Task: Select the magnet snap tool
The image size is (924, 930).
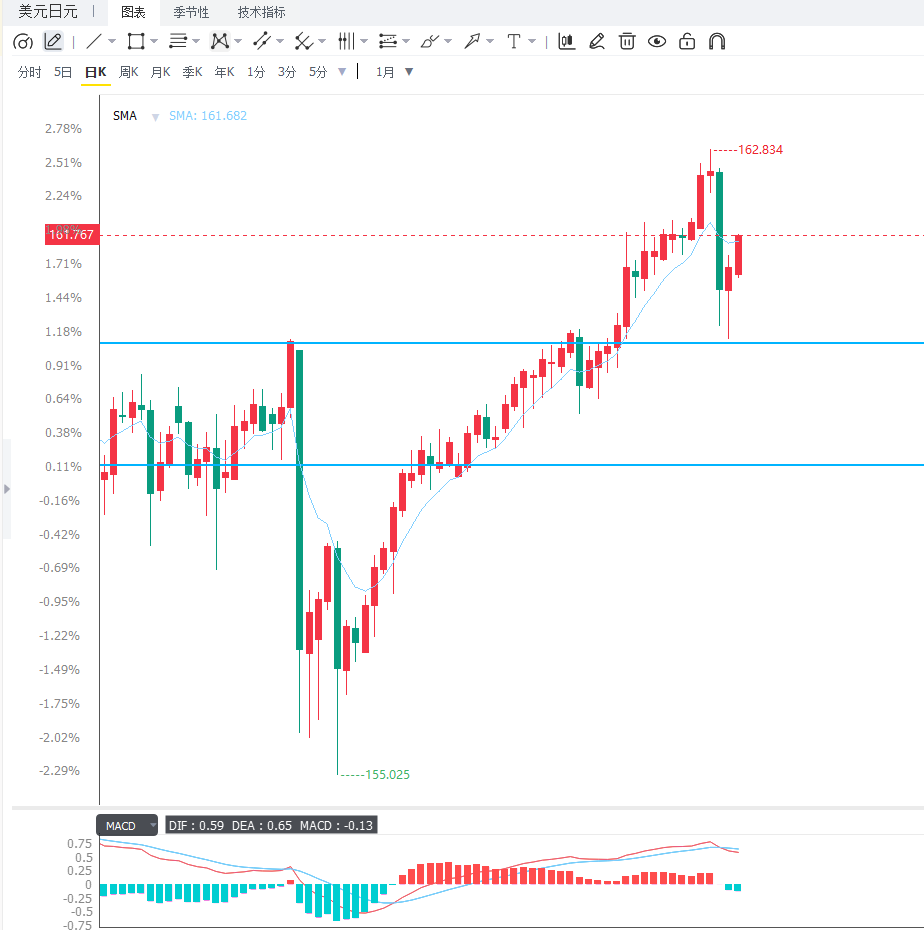Action: (x=717, y=42)
